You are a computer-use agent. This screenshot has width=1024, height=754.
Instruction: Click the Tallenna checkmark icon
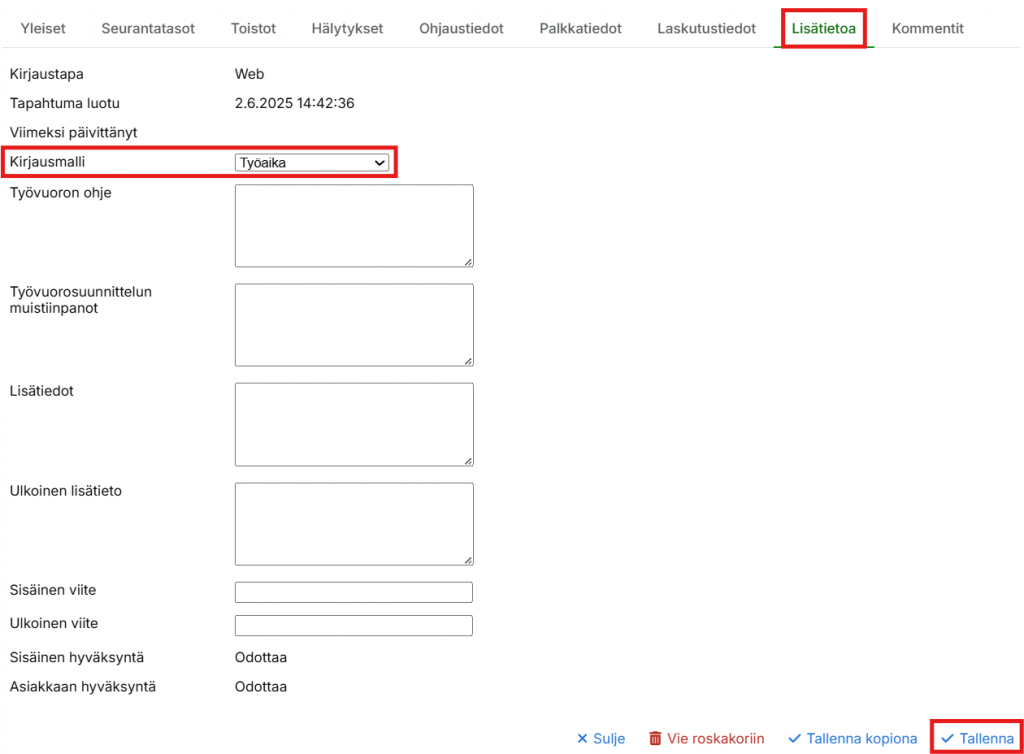coord(947,738)
